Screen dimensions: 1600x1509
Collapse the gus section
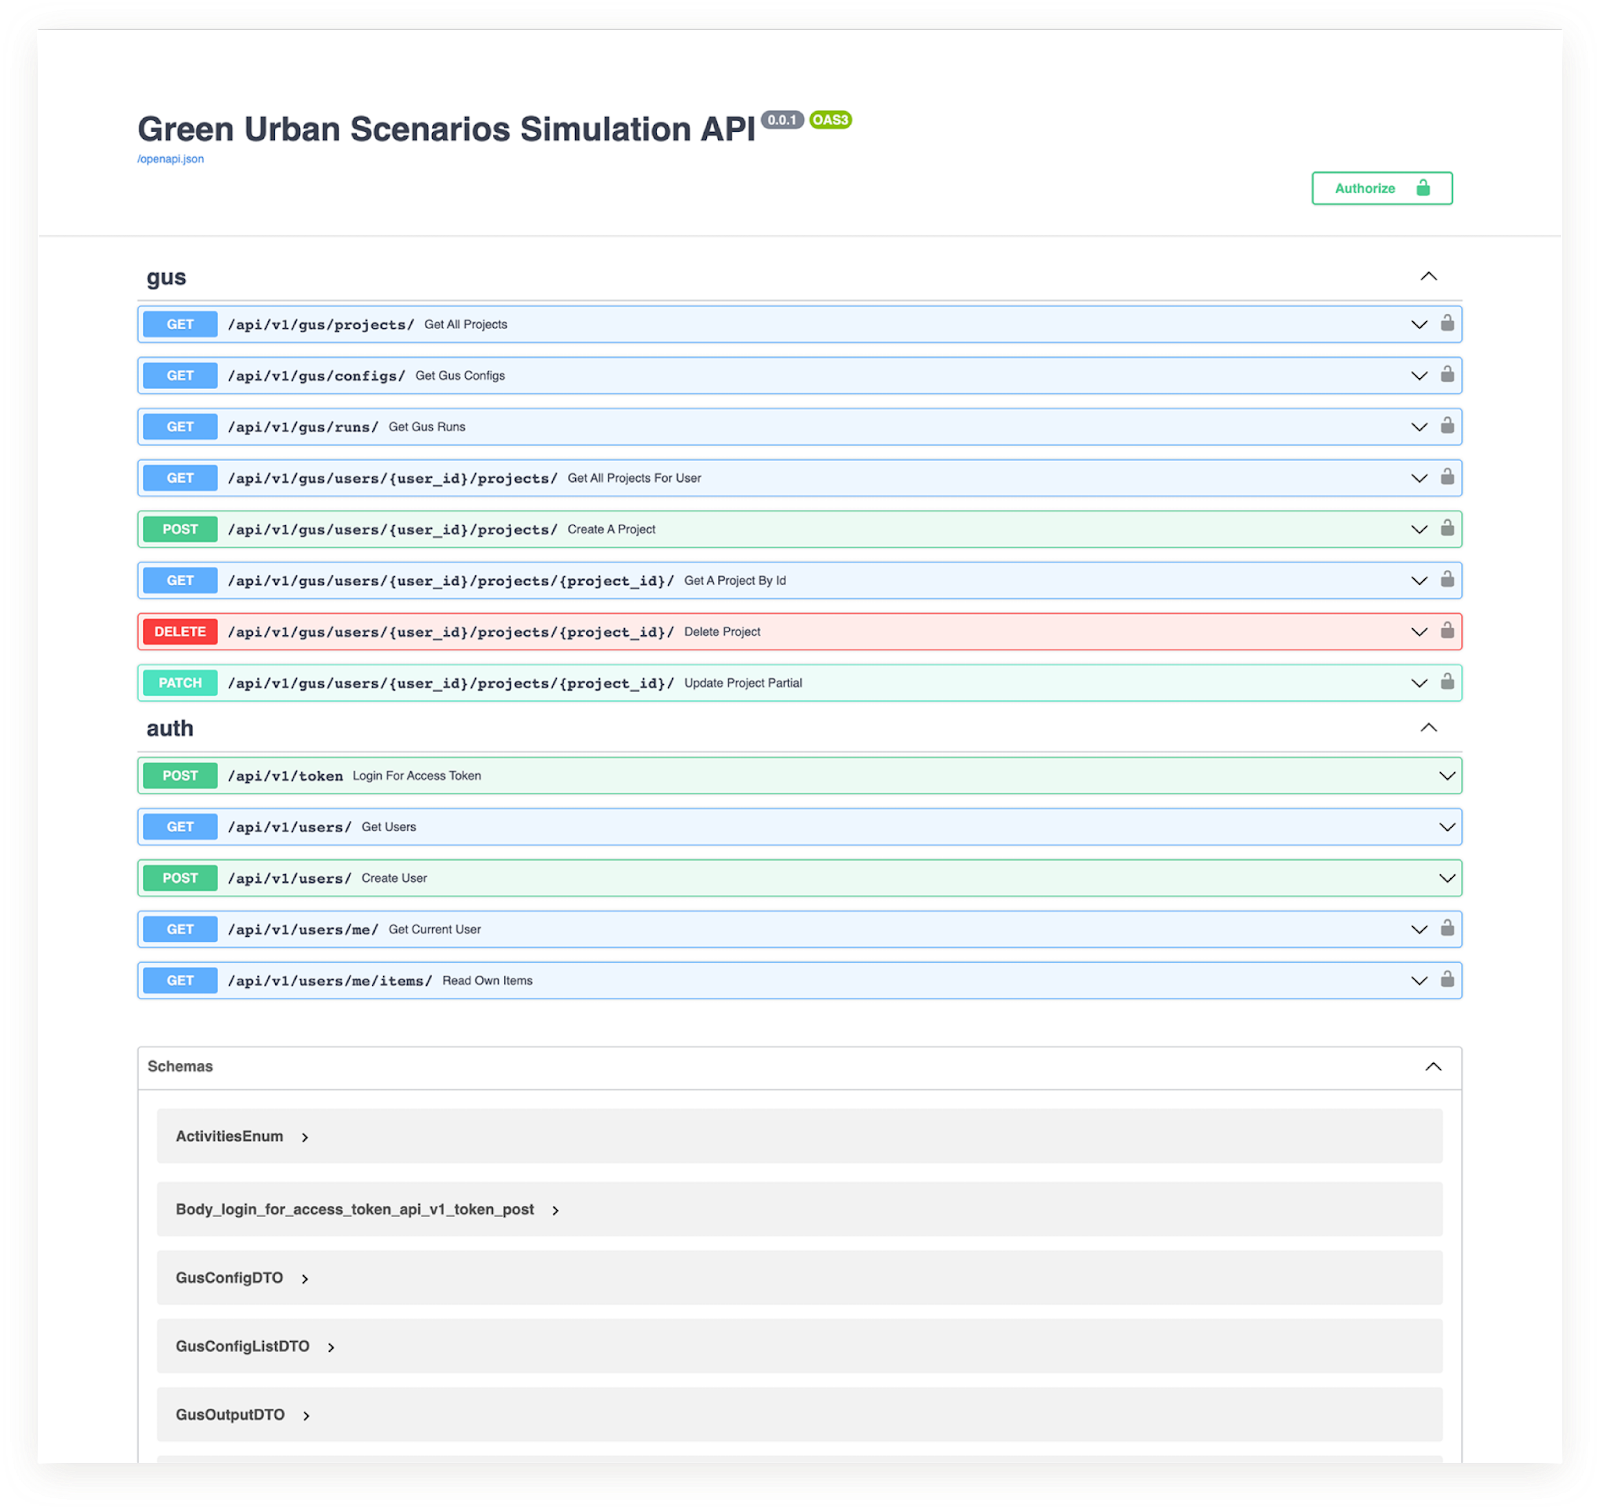click(x=1429, y=276)
